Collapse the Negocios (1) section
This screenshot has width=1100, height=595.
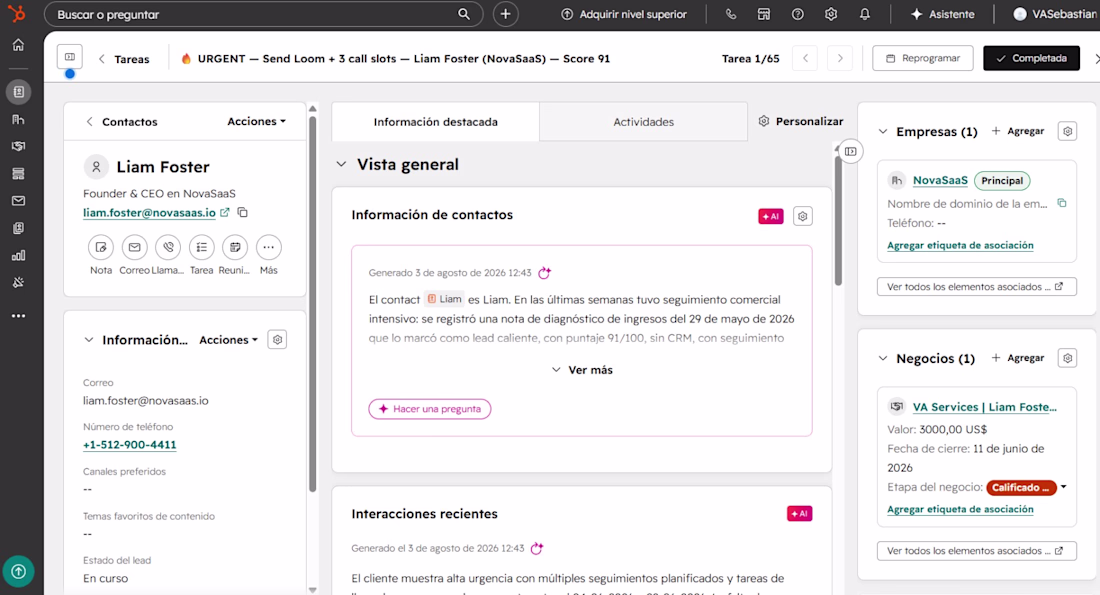883,358
